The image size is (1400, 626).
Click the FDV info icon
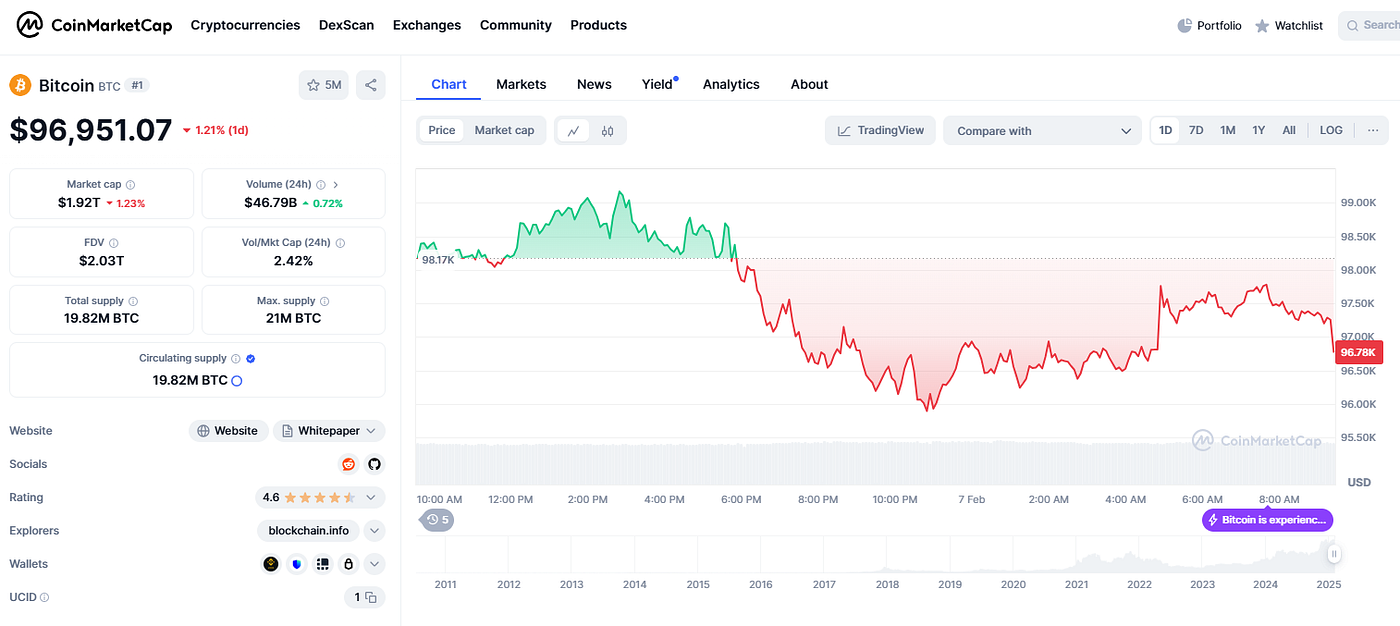pos(113,243)
